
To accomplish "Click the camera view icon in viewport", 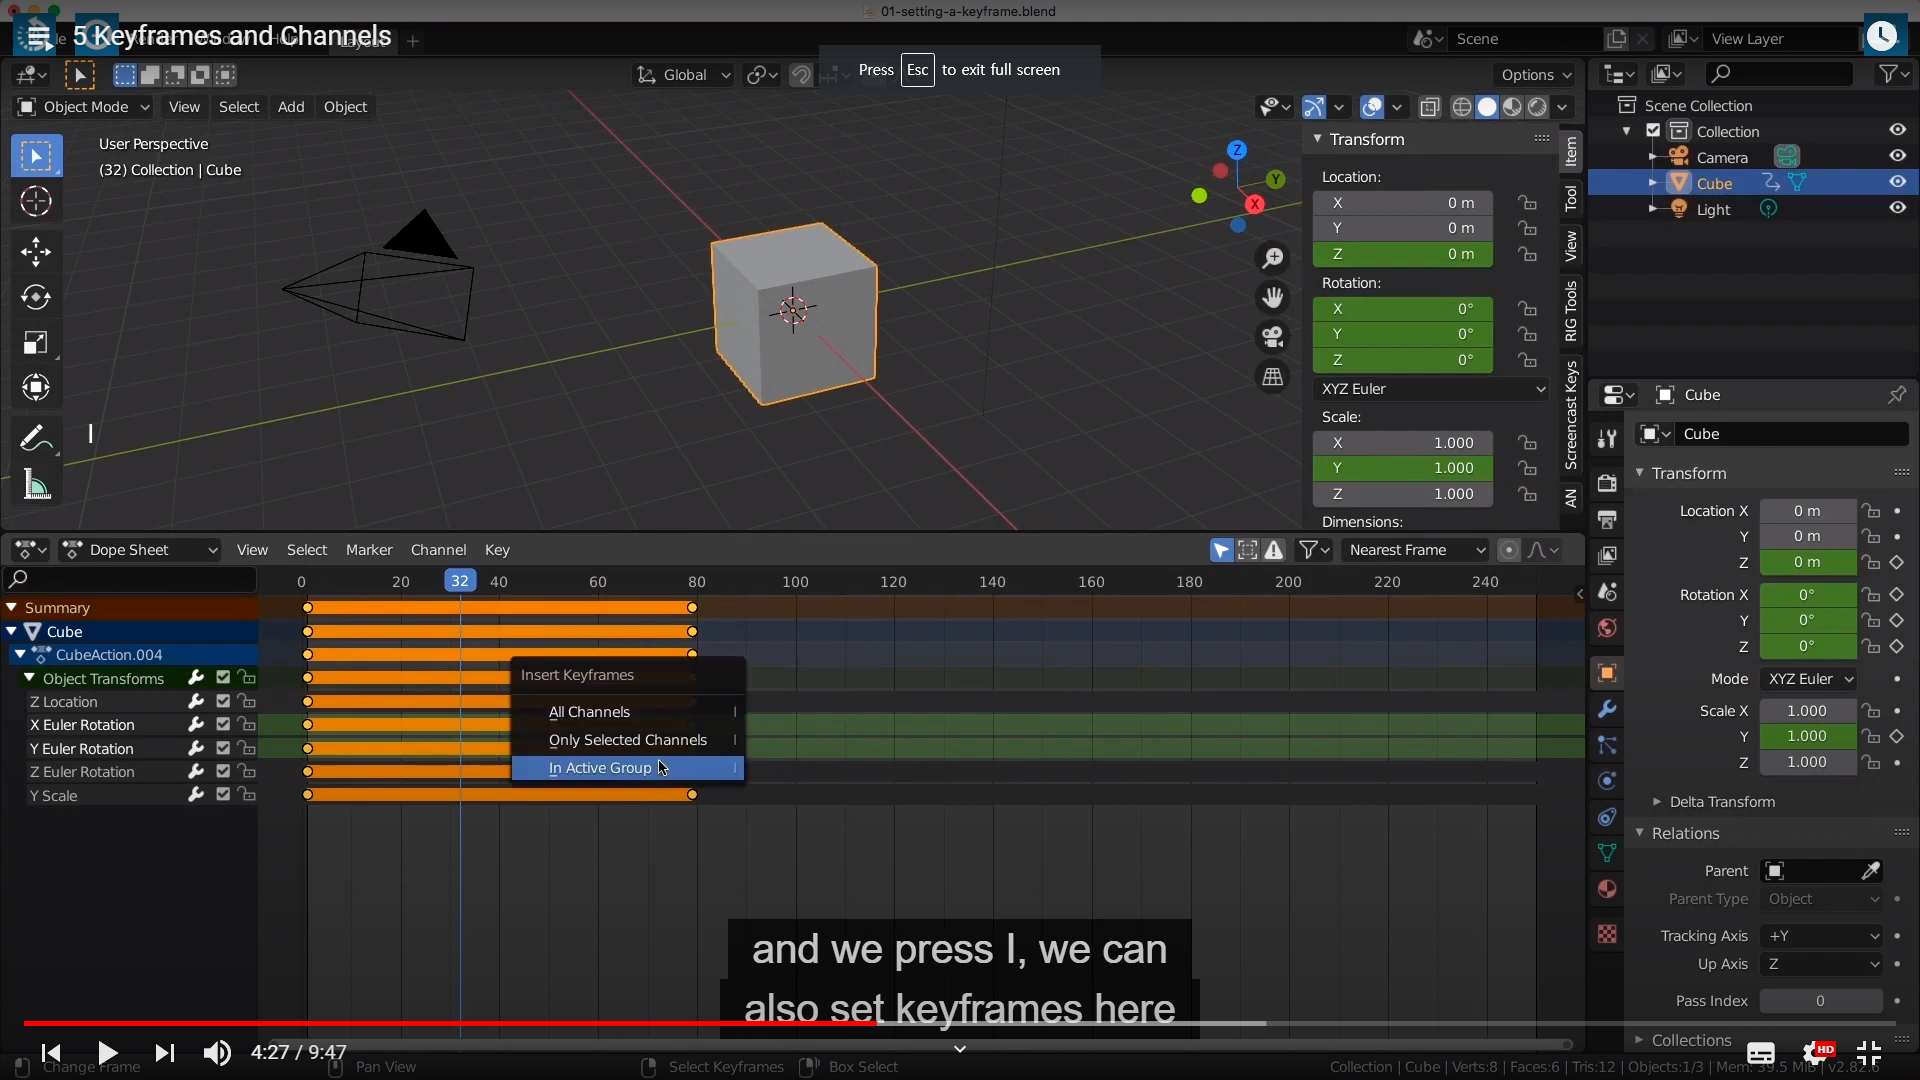I will 1273,337.
